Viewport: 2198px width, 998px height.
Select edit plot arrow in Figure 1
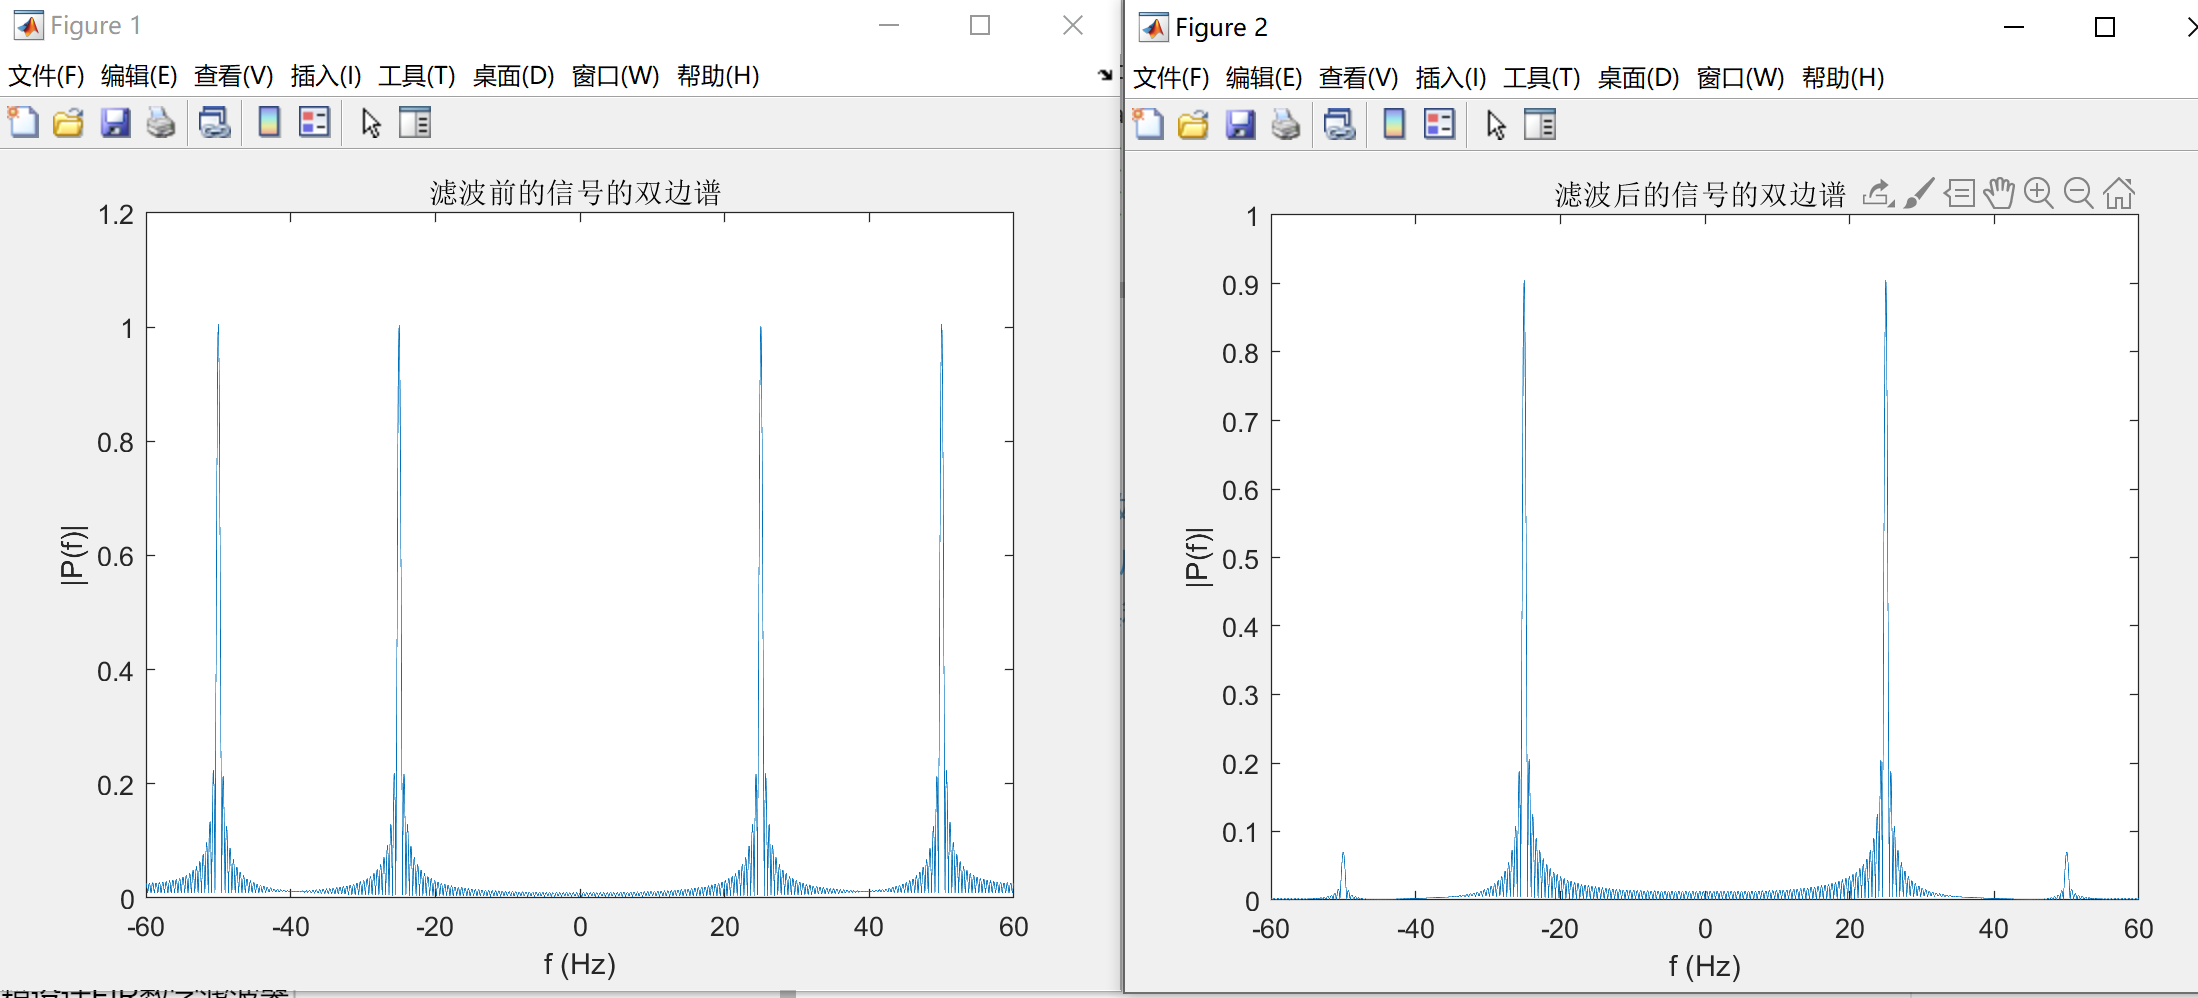371,123
